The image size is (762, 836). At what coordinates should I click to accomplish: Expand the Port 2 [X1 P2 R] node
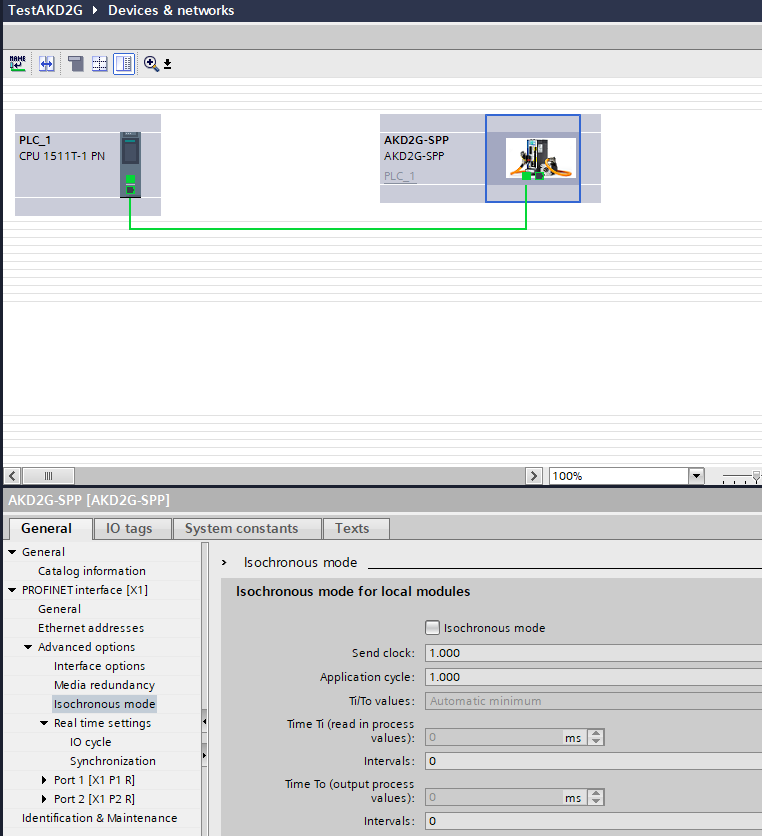44,799
